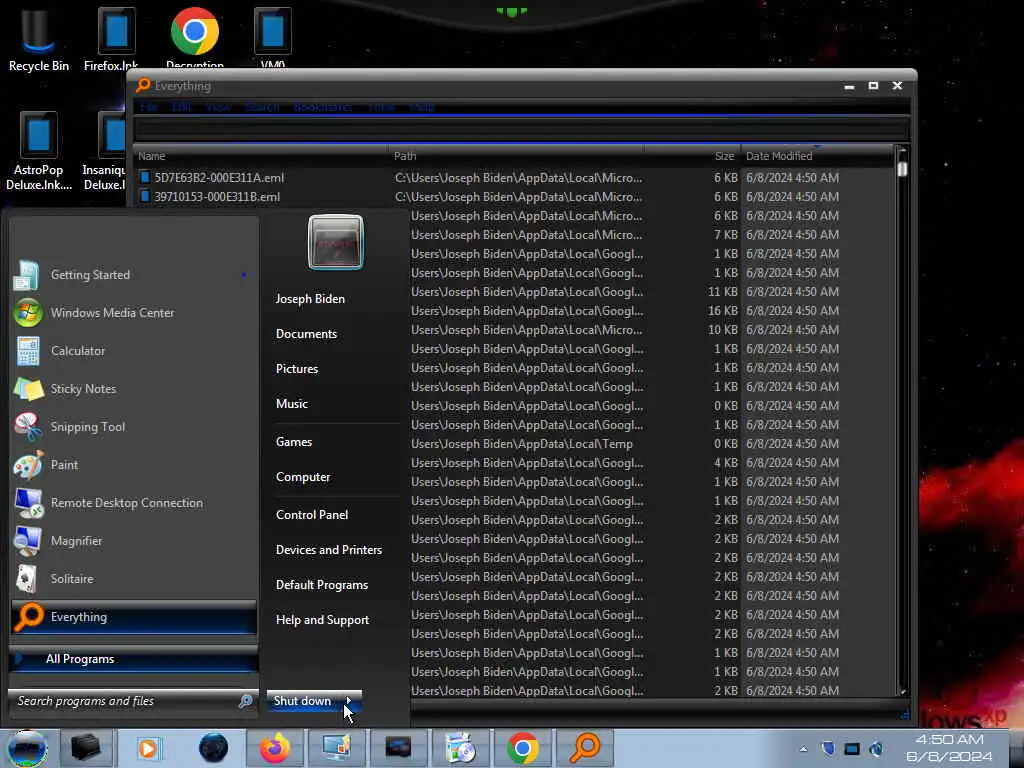The height and width of the screenshot is (768, 1024).
Task: Open the View menu in Everything
Action: click(x=218, y=107)
